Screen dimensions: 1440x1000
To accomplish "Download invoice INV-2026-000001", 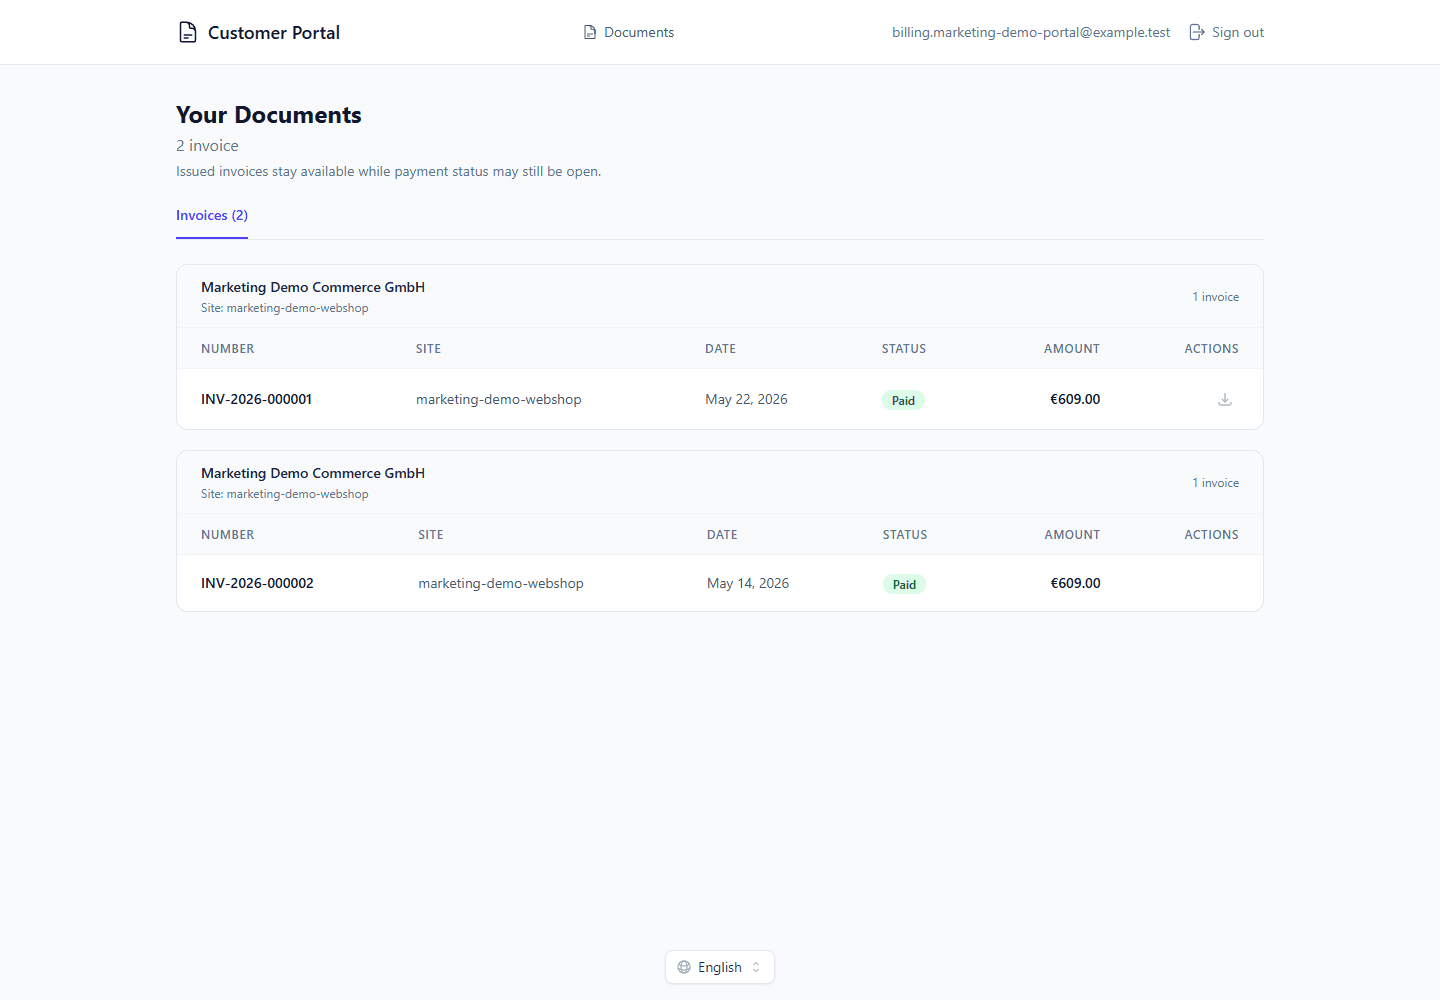I will tap(1225, 399).
